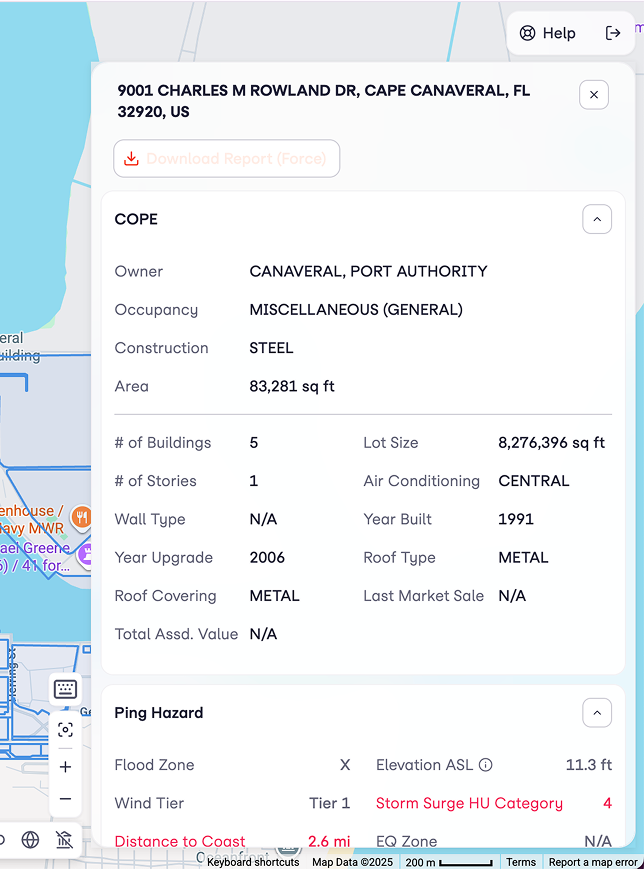Click the purple landmark map marker
The image size is (644, 869).
(x=86, y=553)
